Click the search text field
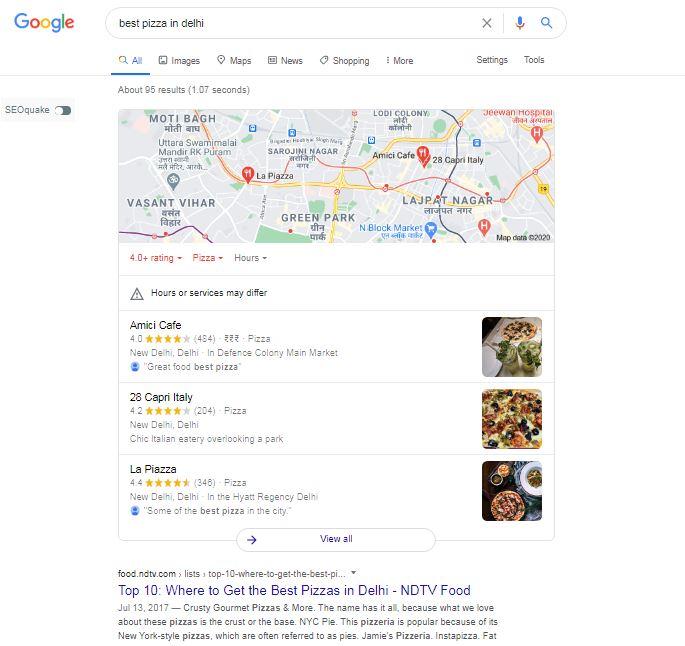 click(297, 23)
